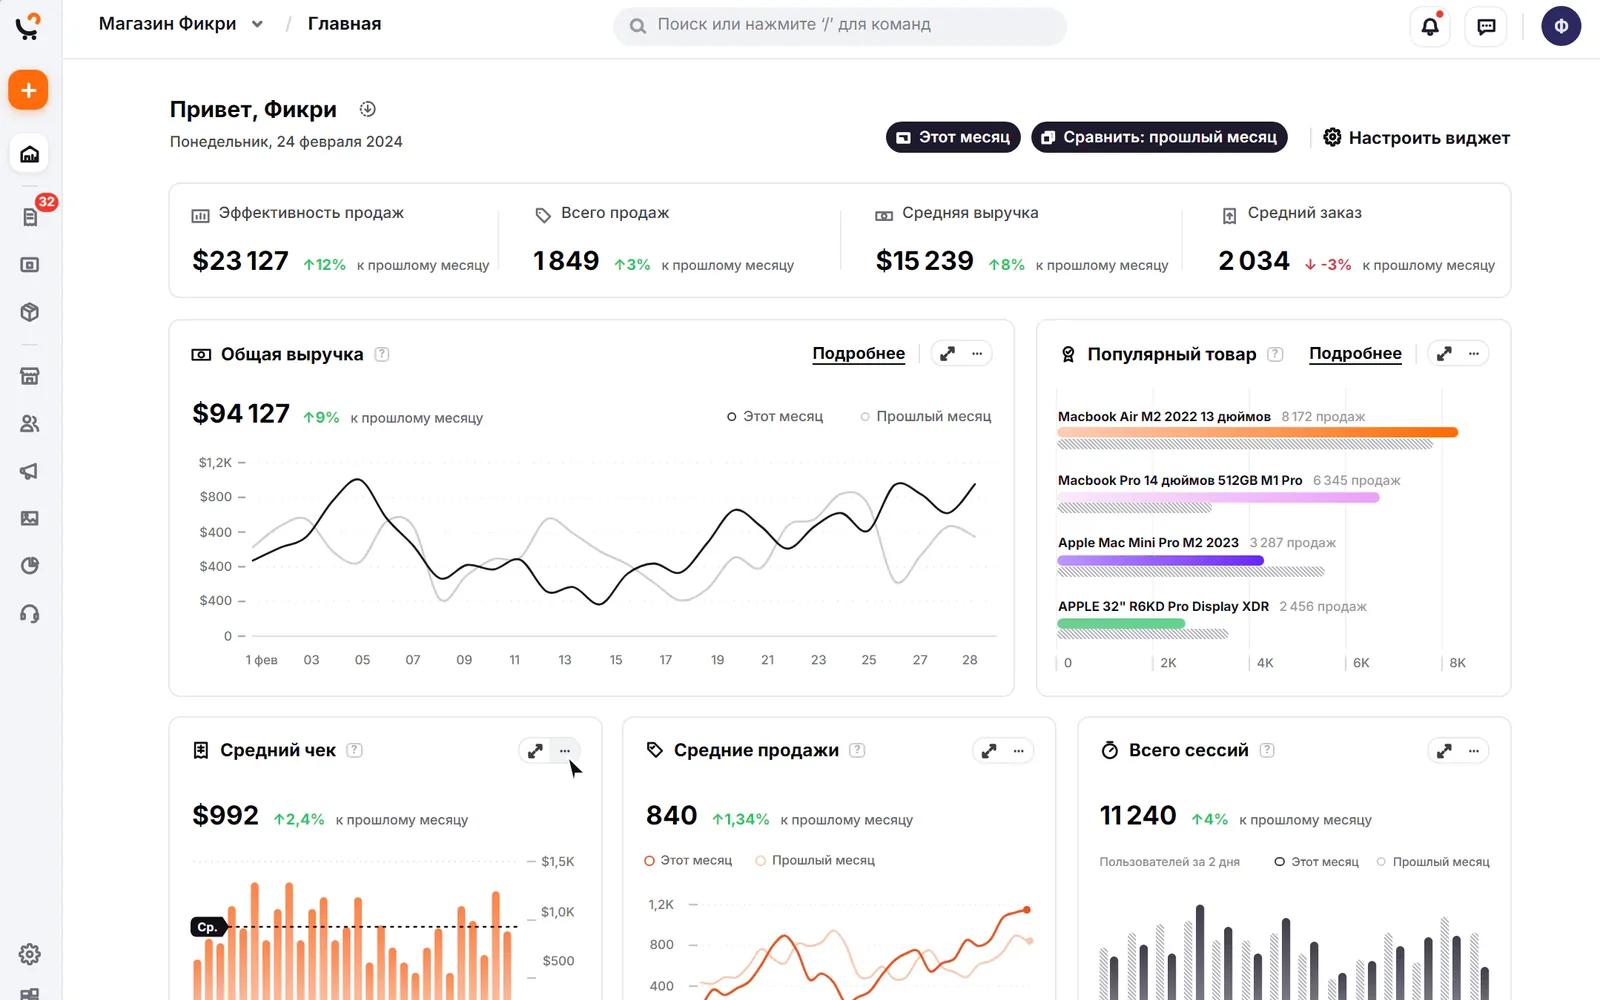Click the Ф user avatar
This screenshot has height=1000, width=1600.
1561,27
